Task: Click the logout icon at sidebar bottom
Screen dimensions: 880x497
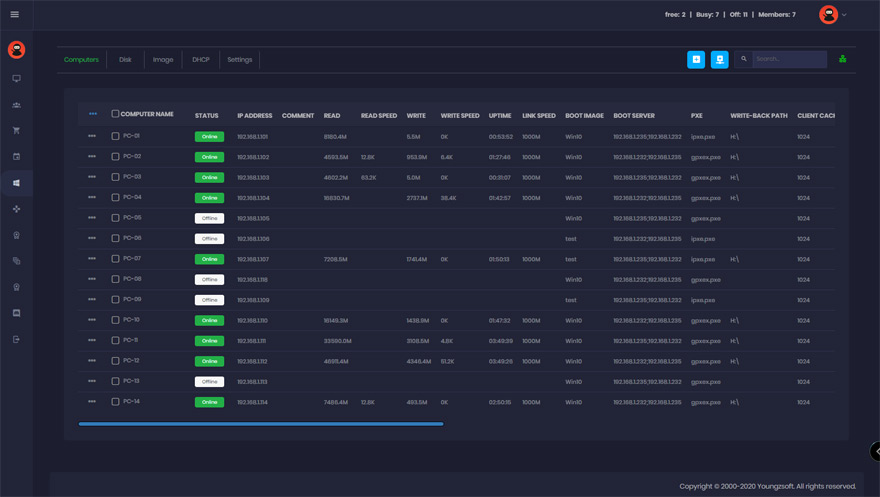Action: (x=16, y=340)
